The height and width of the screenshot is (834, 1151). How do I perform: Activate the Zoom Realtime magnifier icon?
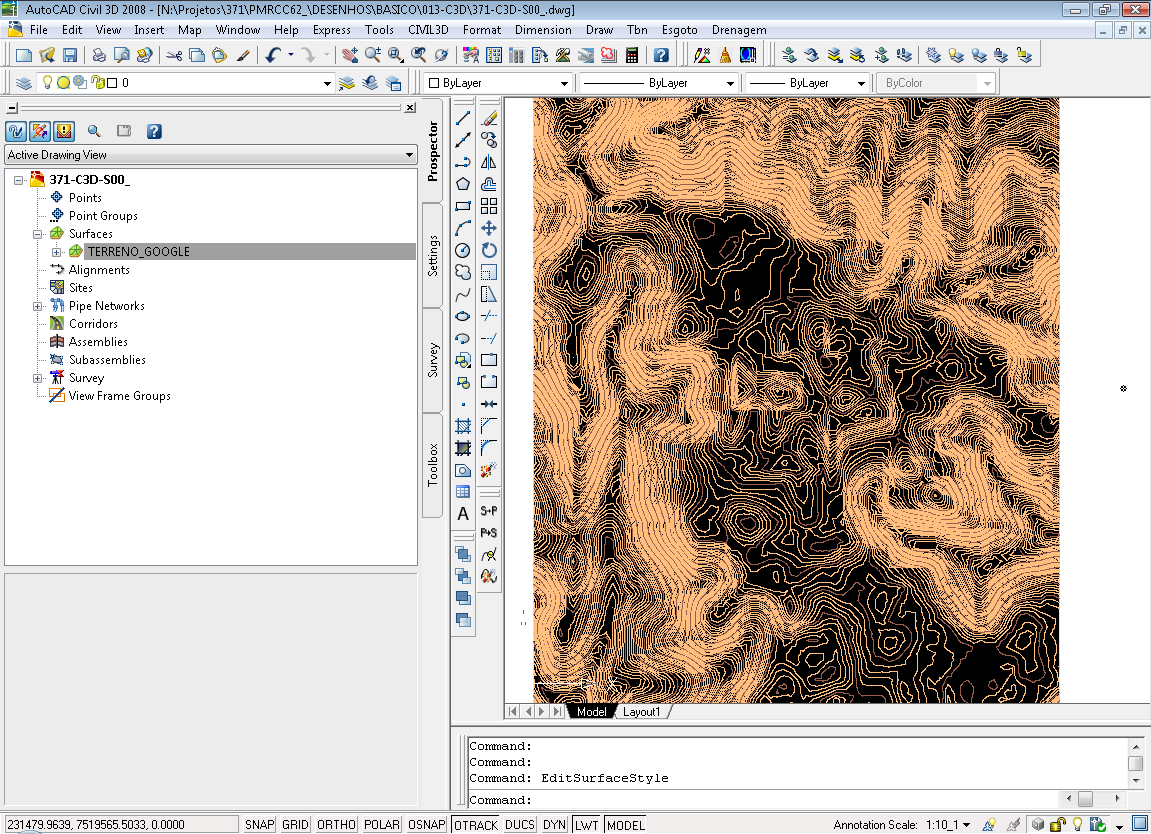tap(373, 55)
